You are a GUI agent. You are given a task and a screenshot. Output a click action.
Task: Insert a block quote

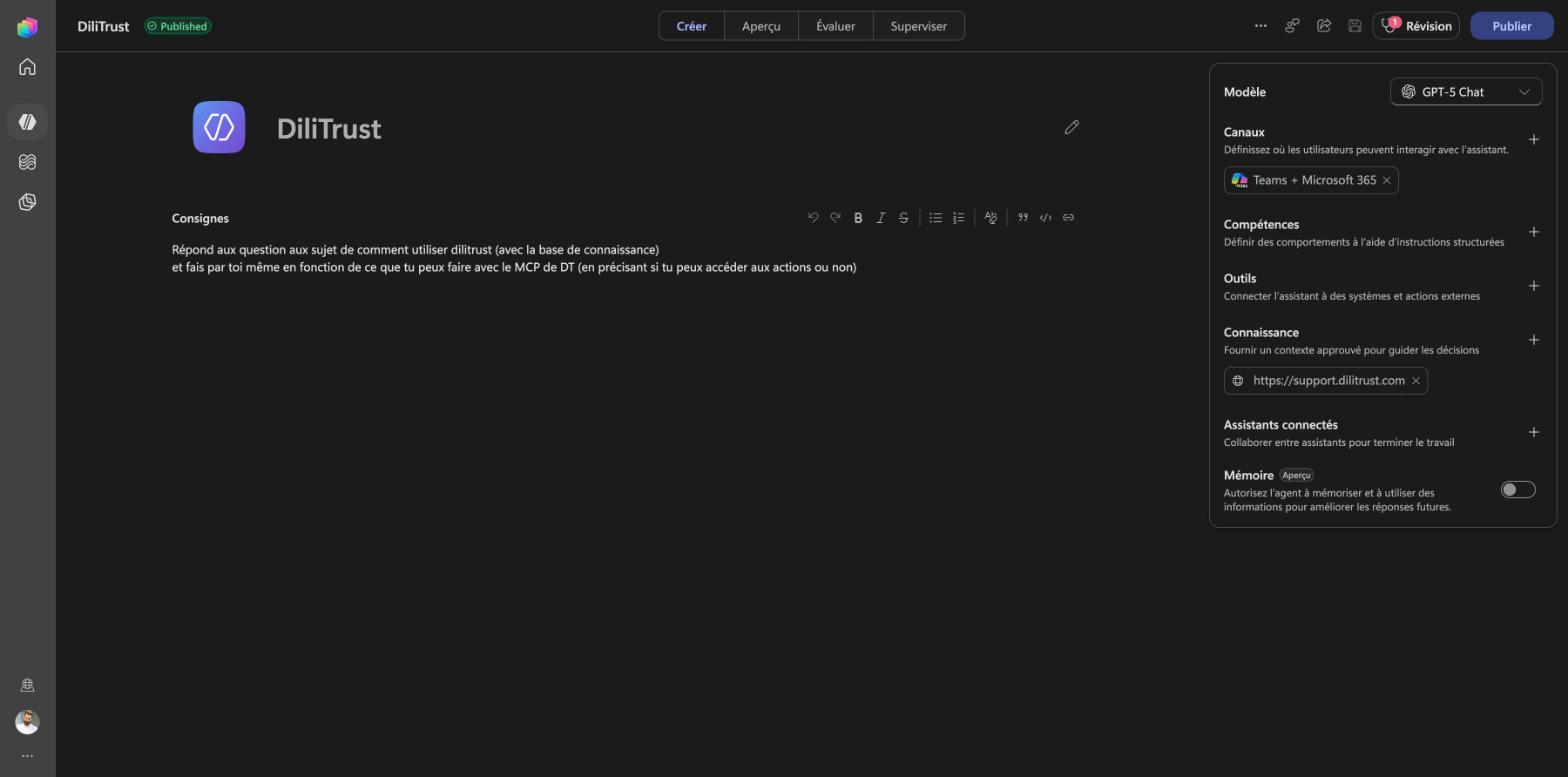pyautogui.click(x=1023, y=217)
